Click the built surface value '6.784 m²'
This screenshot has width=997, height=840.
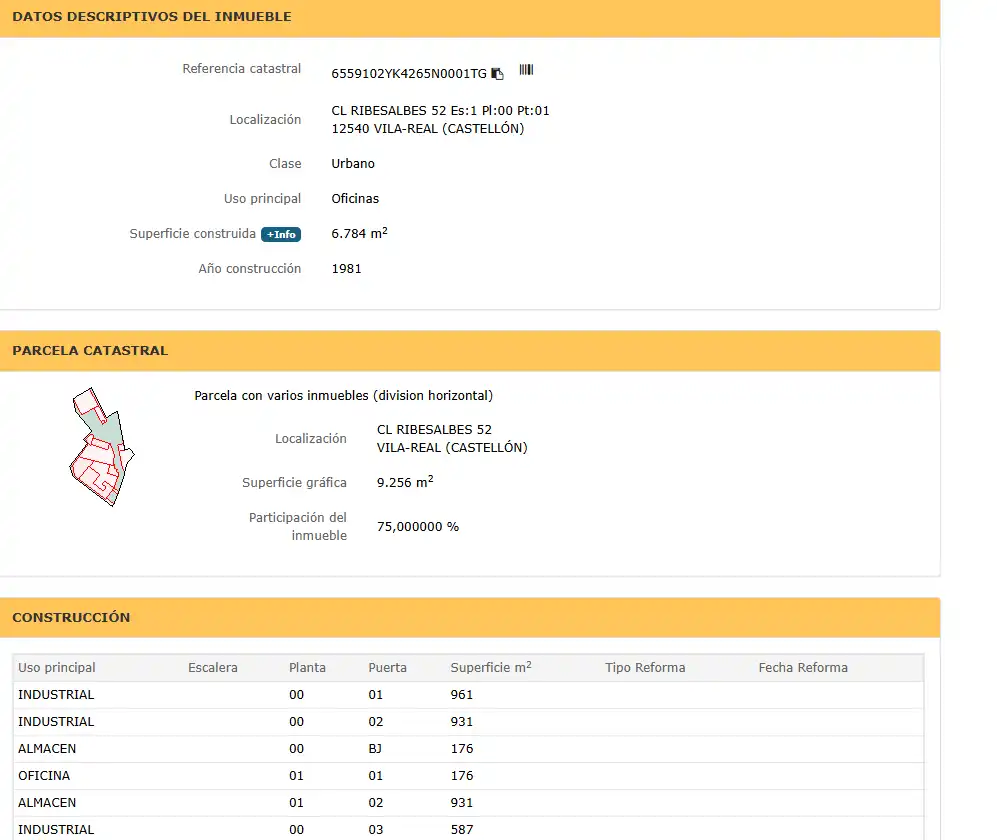click(x=359, y=233)
